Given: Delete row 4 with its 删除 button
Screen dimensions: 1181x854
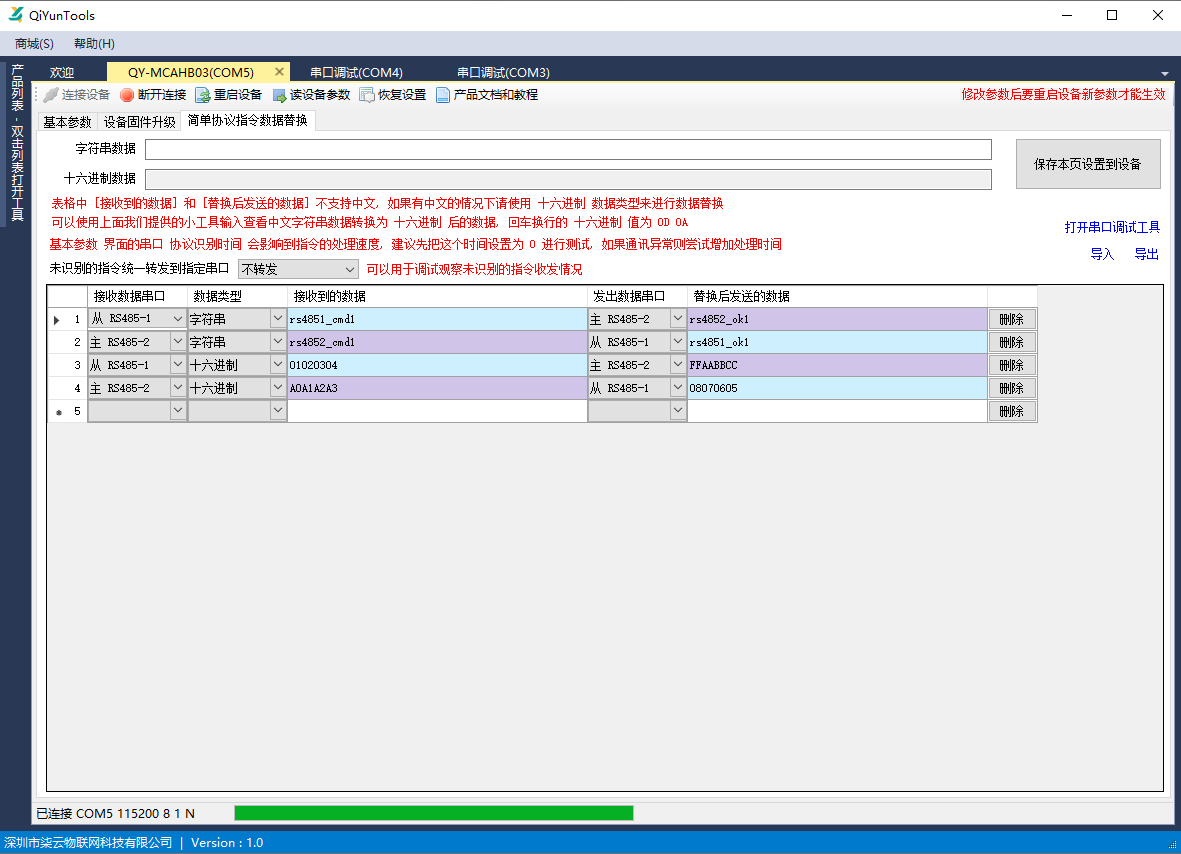Looking at the screenshot, I should (x=1011, y=388).
